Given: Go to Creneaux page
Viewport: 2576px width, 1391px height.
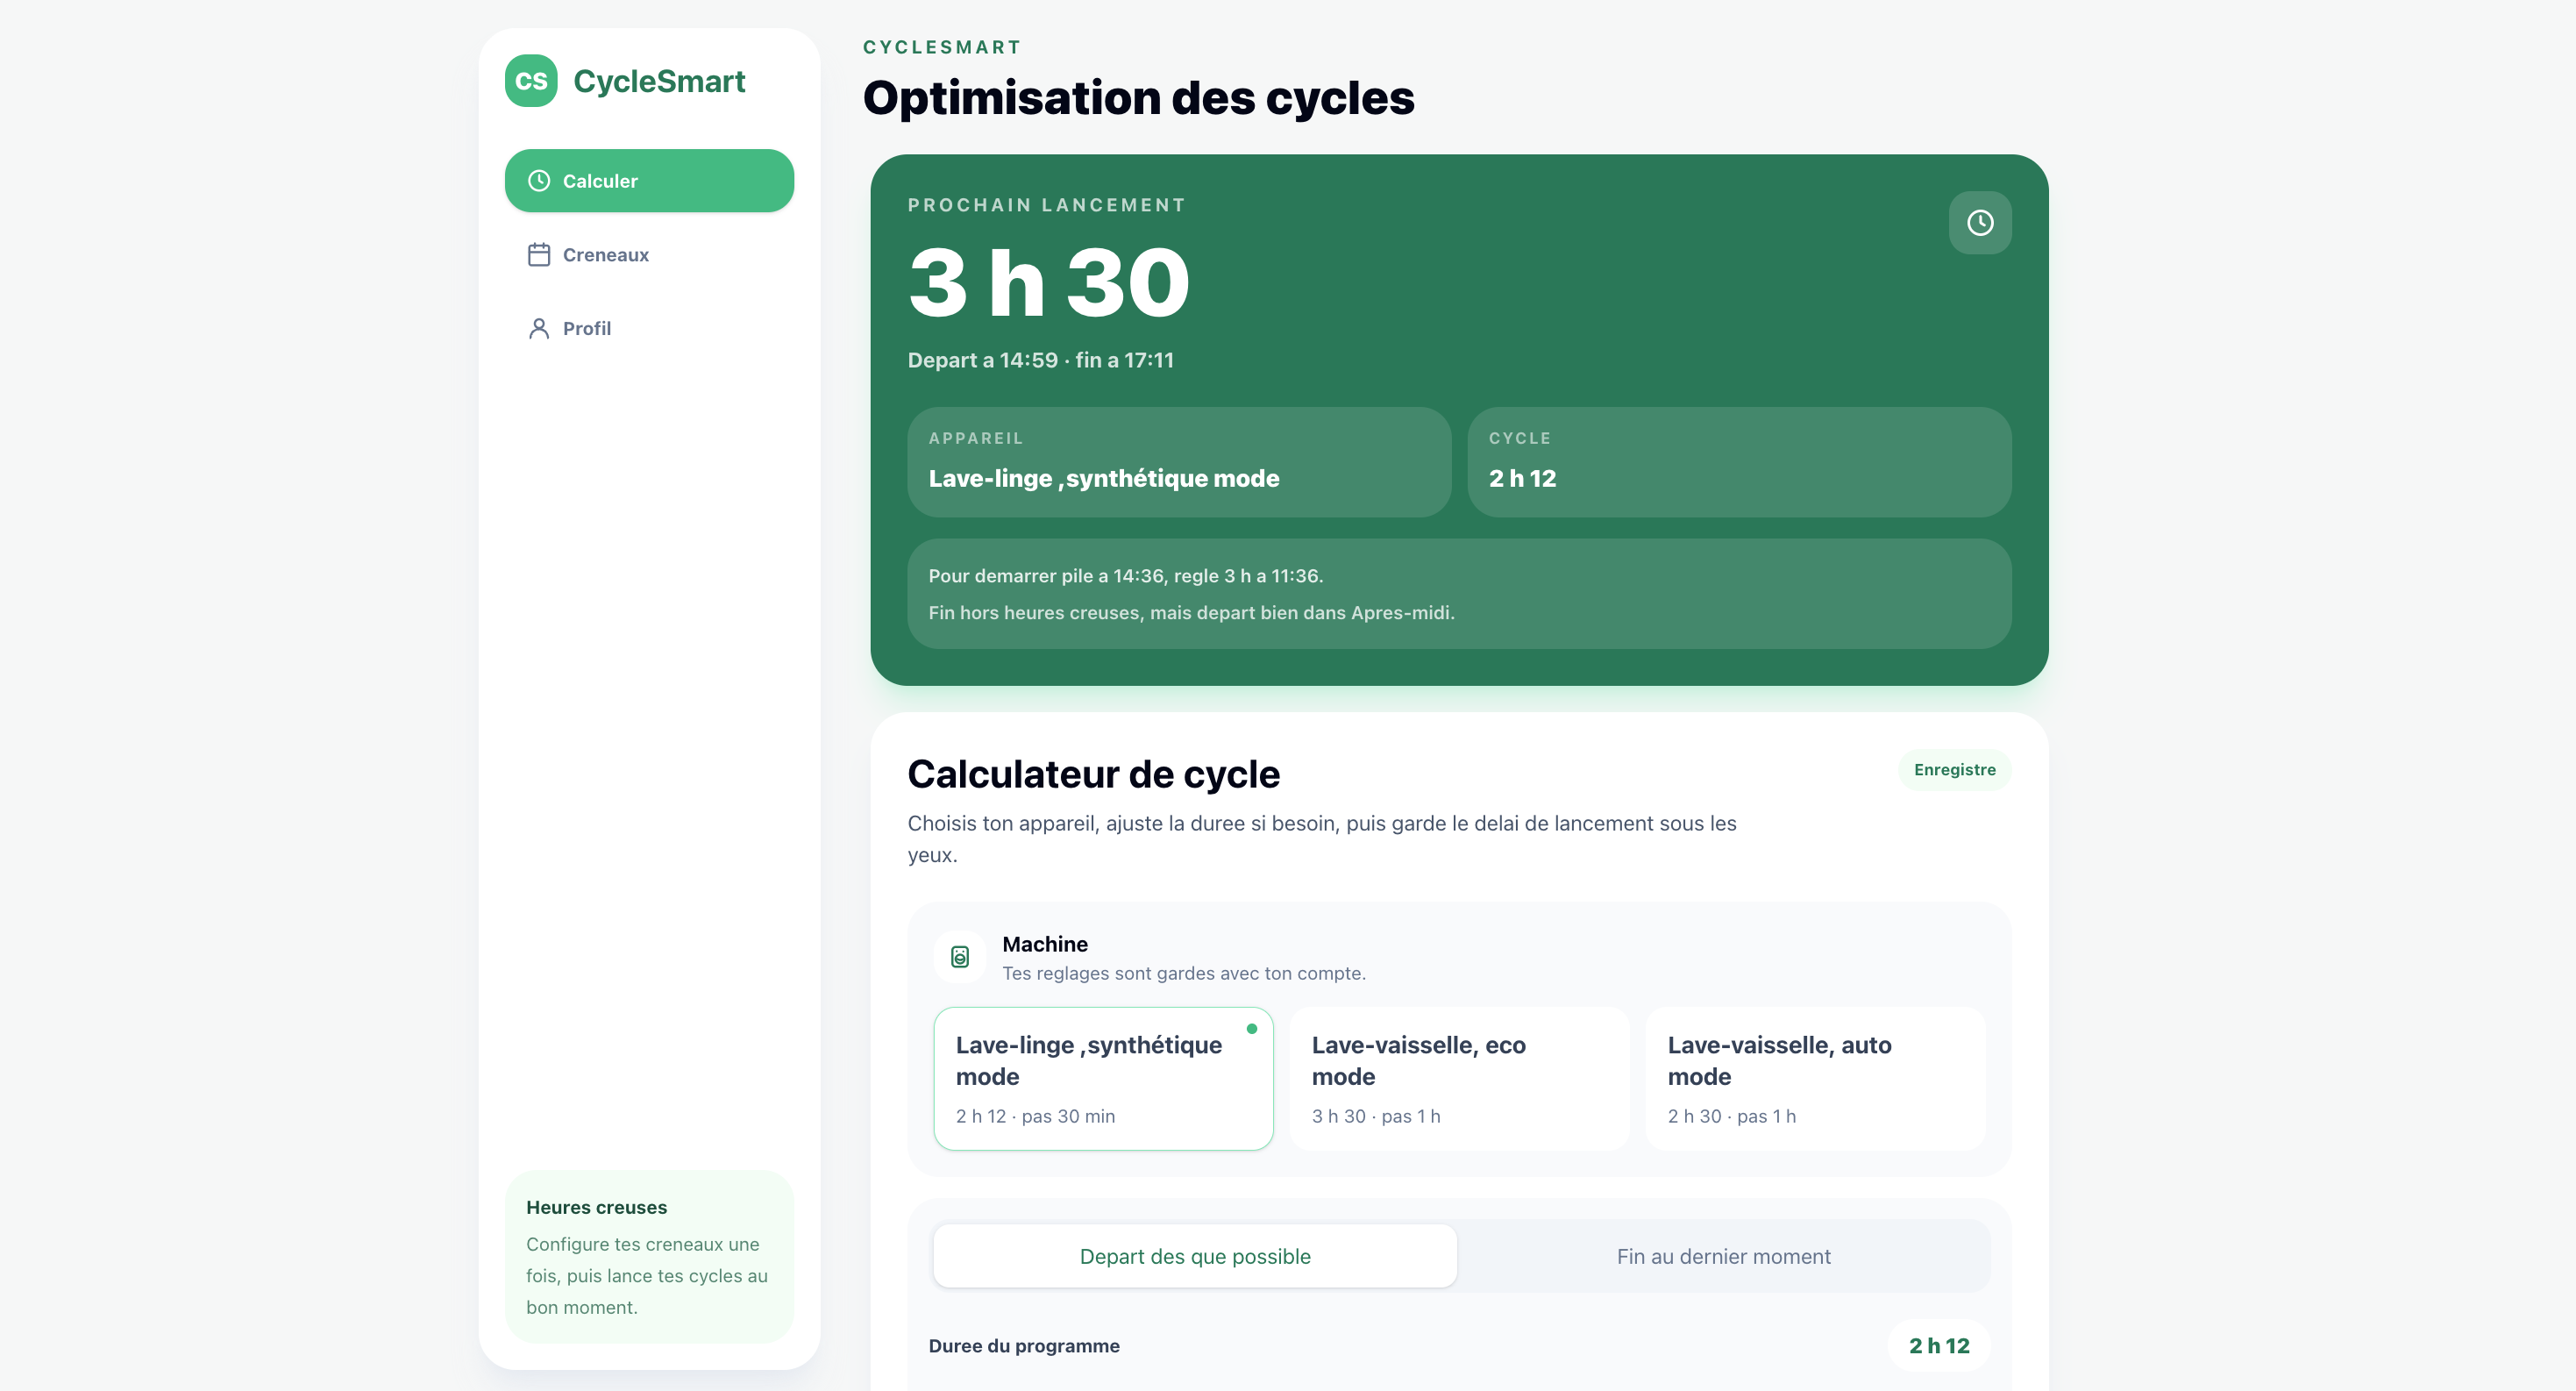Looking at the screenshot, I should tap(649, 255).
